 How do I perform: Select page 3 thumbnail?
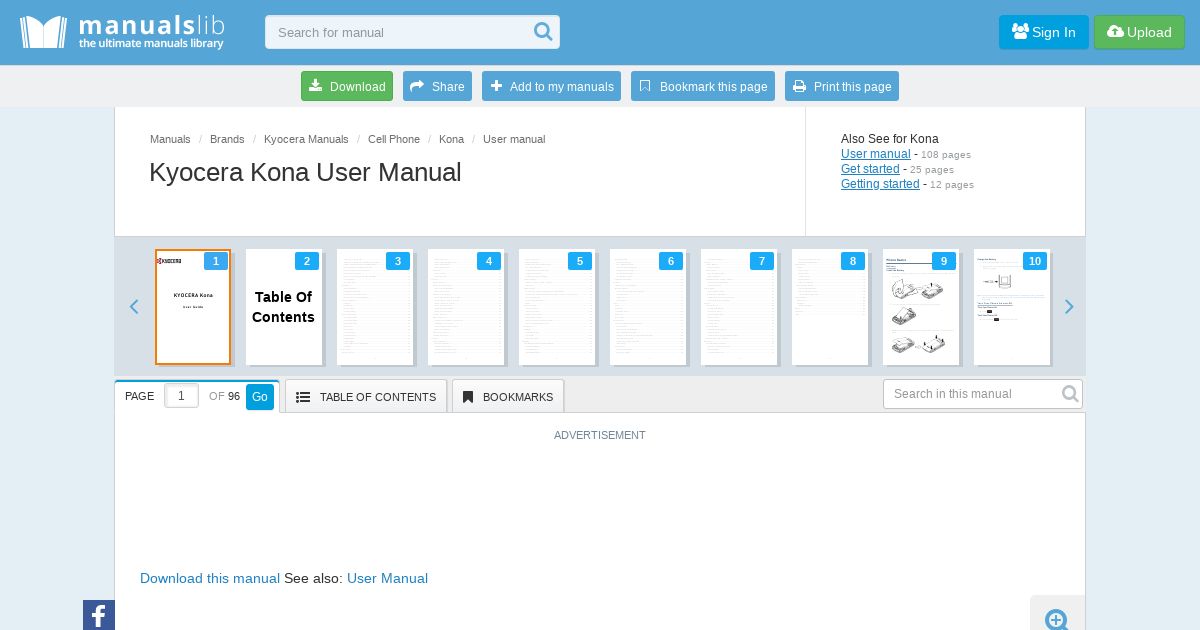pos(375,307)
